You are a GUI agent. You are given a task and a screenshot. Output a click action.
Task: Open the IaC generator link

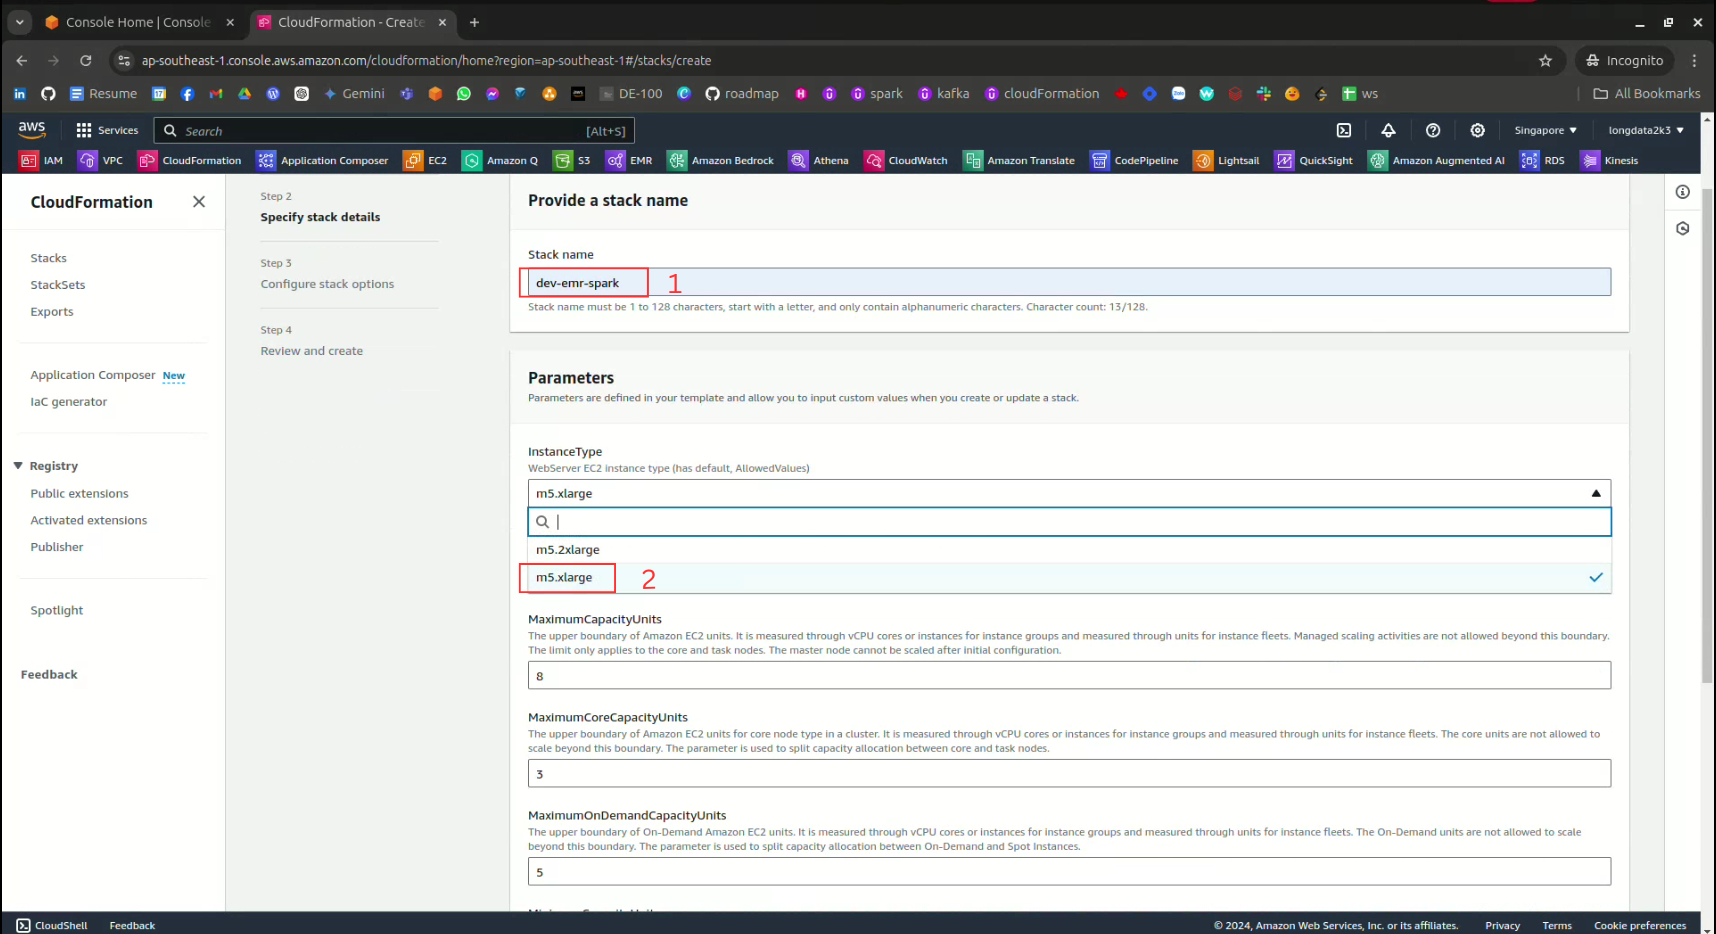(x=68, y=402)
